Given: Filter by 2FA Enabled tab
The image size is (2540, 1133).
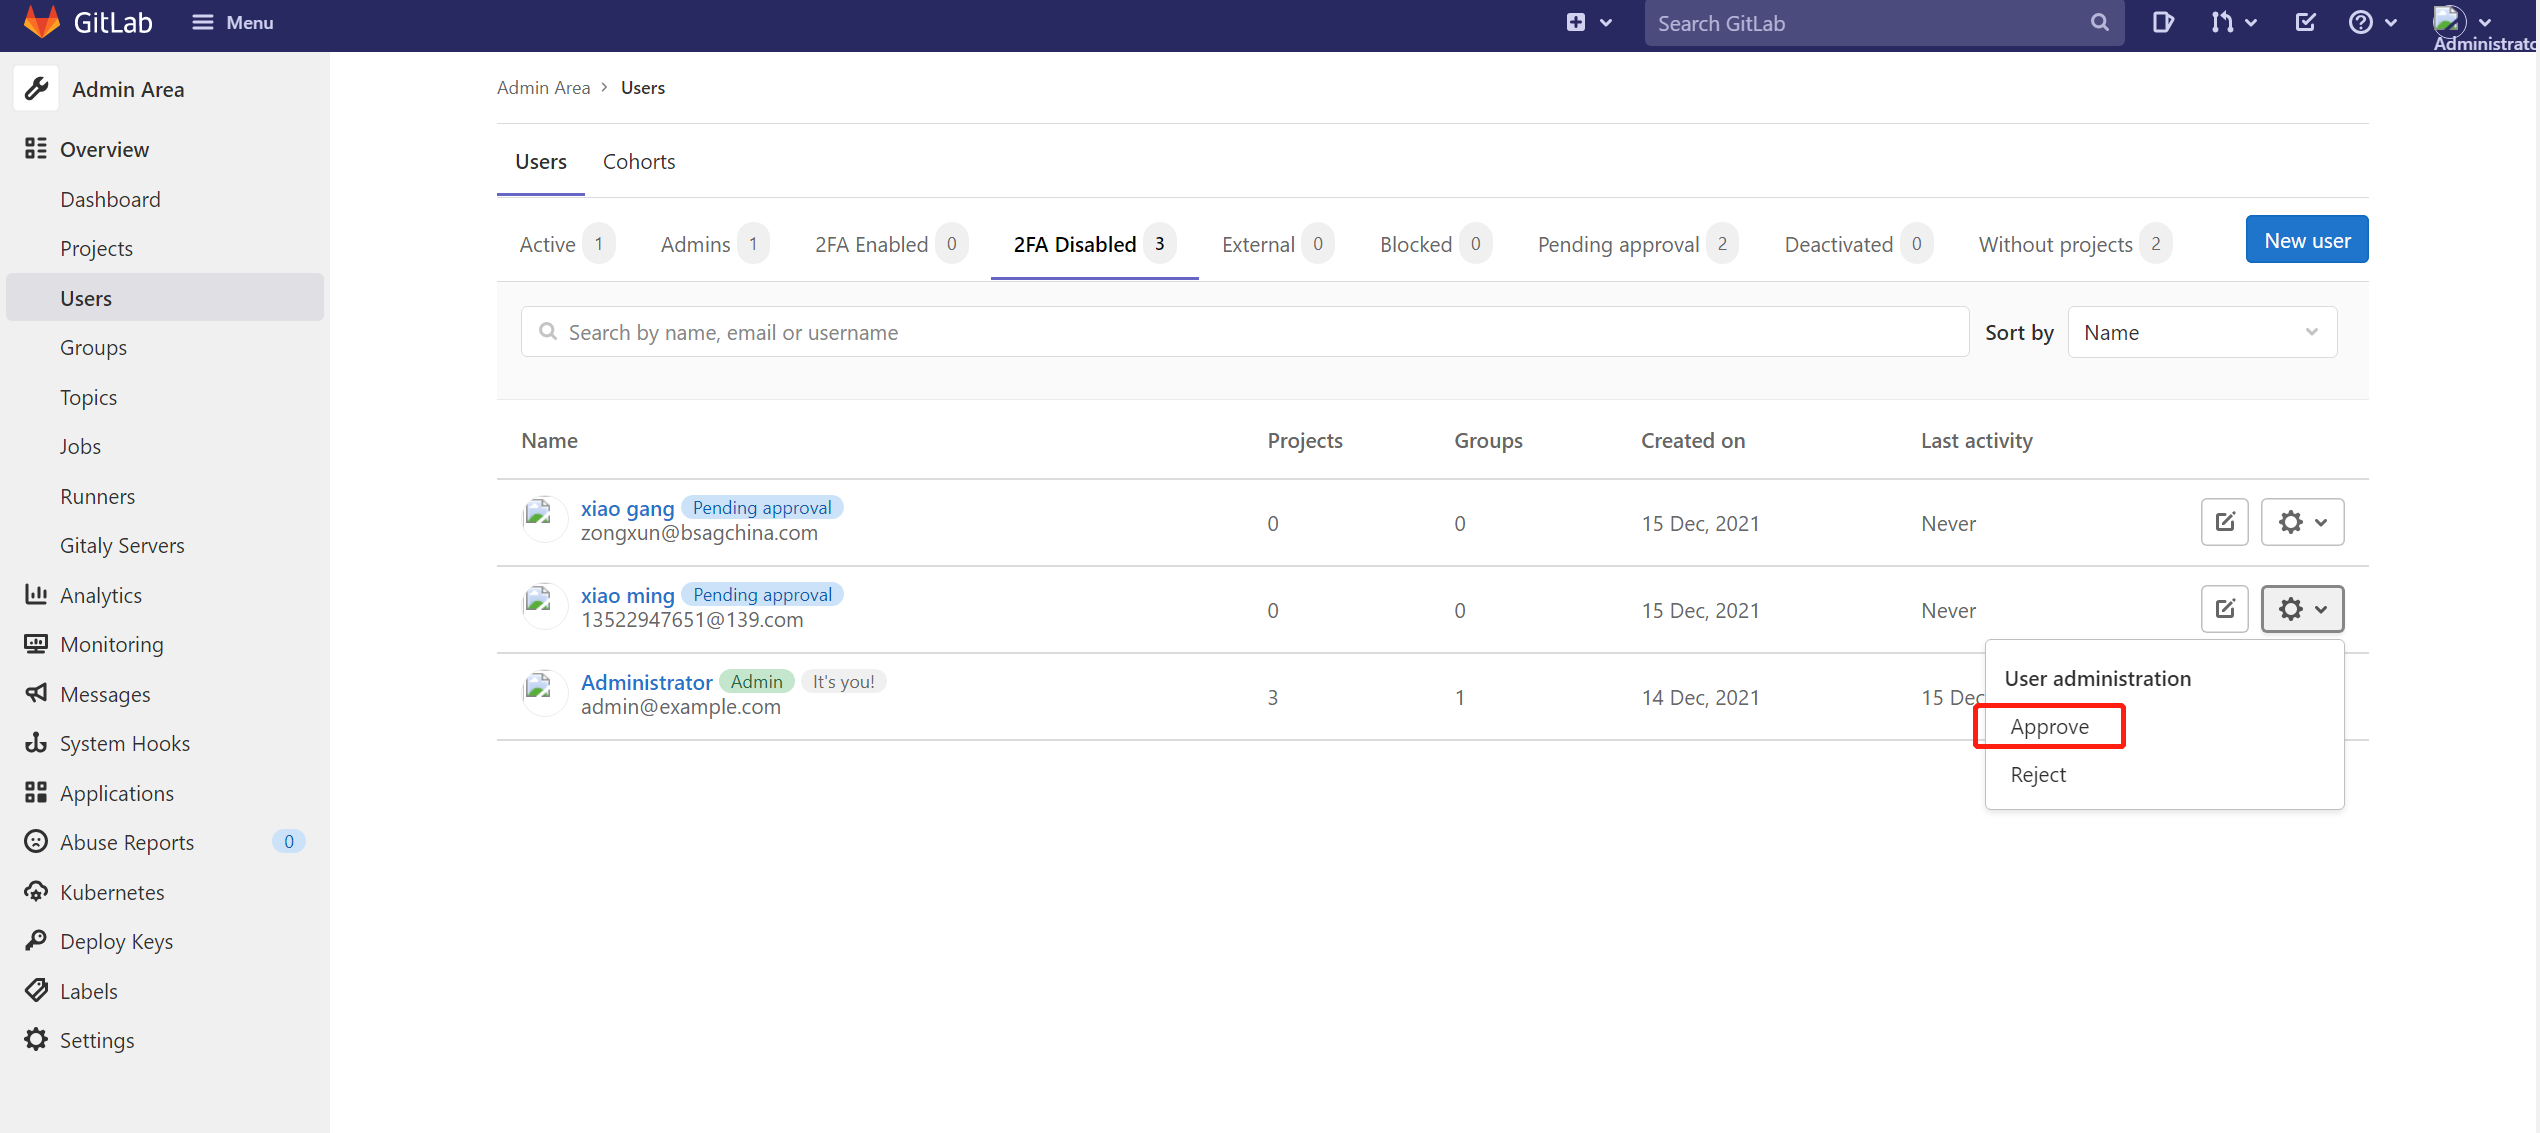Looking at the screenshot, I should (x=891, y=244).
